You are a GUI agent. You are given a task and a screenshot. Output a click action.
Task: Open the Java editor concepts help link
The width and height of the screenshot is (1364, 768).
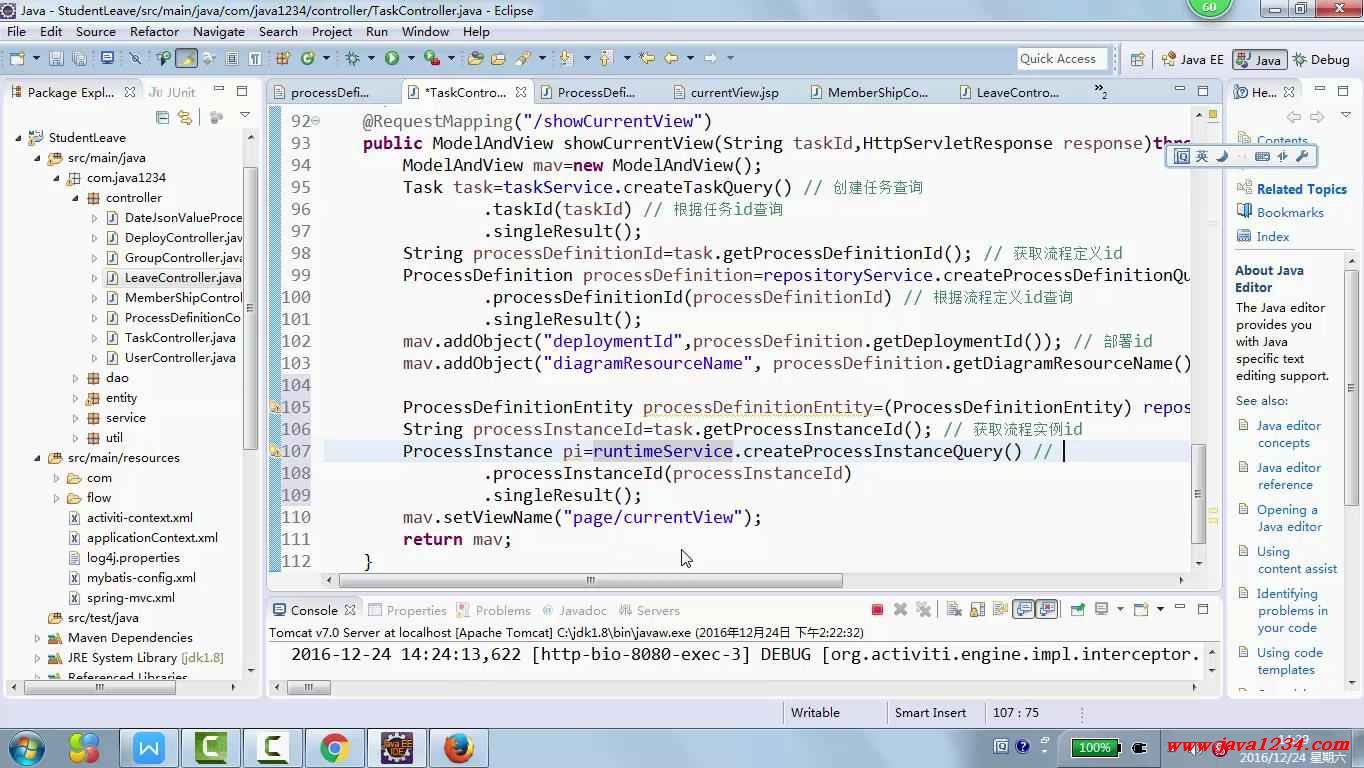point(1289,434)
